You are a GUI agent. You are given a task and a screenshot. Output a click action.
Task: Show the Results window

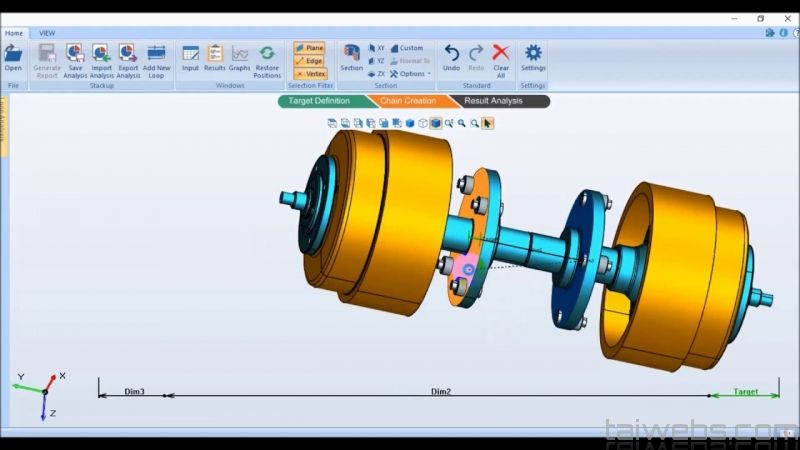tap(215, 58)
